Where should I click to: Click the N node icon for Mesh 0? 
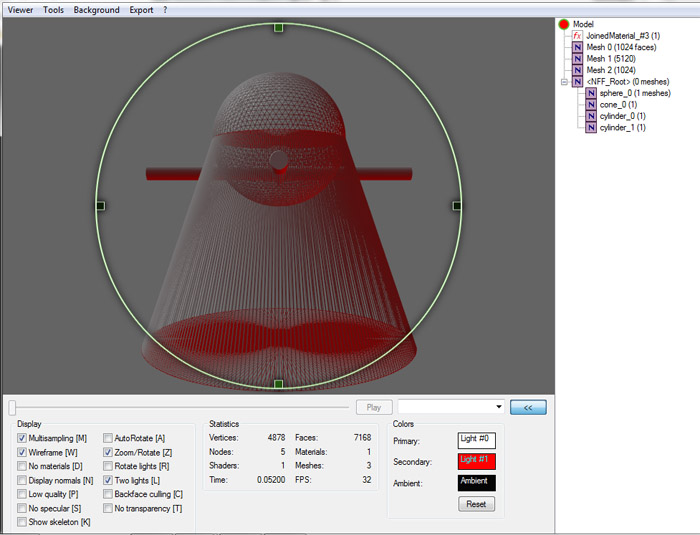pos(577,47)
